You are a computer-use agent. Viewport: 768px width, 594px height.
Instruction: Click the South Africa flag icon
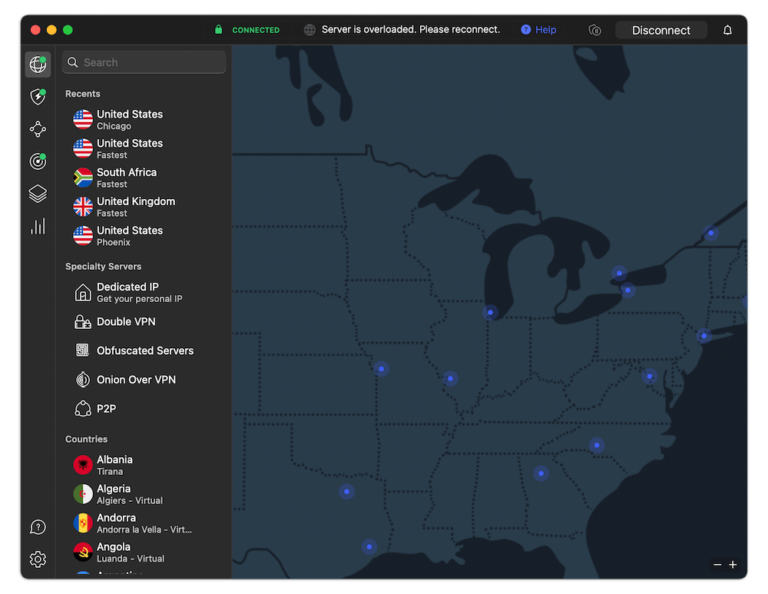83,178
